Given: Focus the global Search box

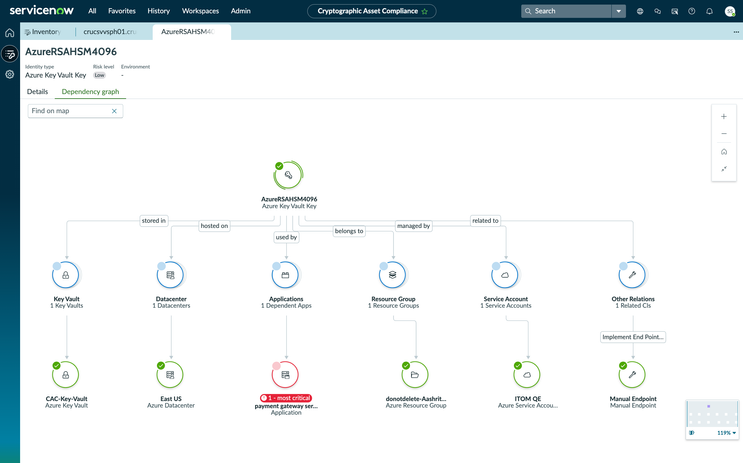Looking at the screenshot, I should 567,11.
